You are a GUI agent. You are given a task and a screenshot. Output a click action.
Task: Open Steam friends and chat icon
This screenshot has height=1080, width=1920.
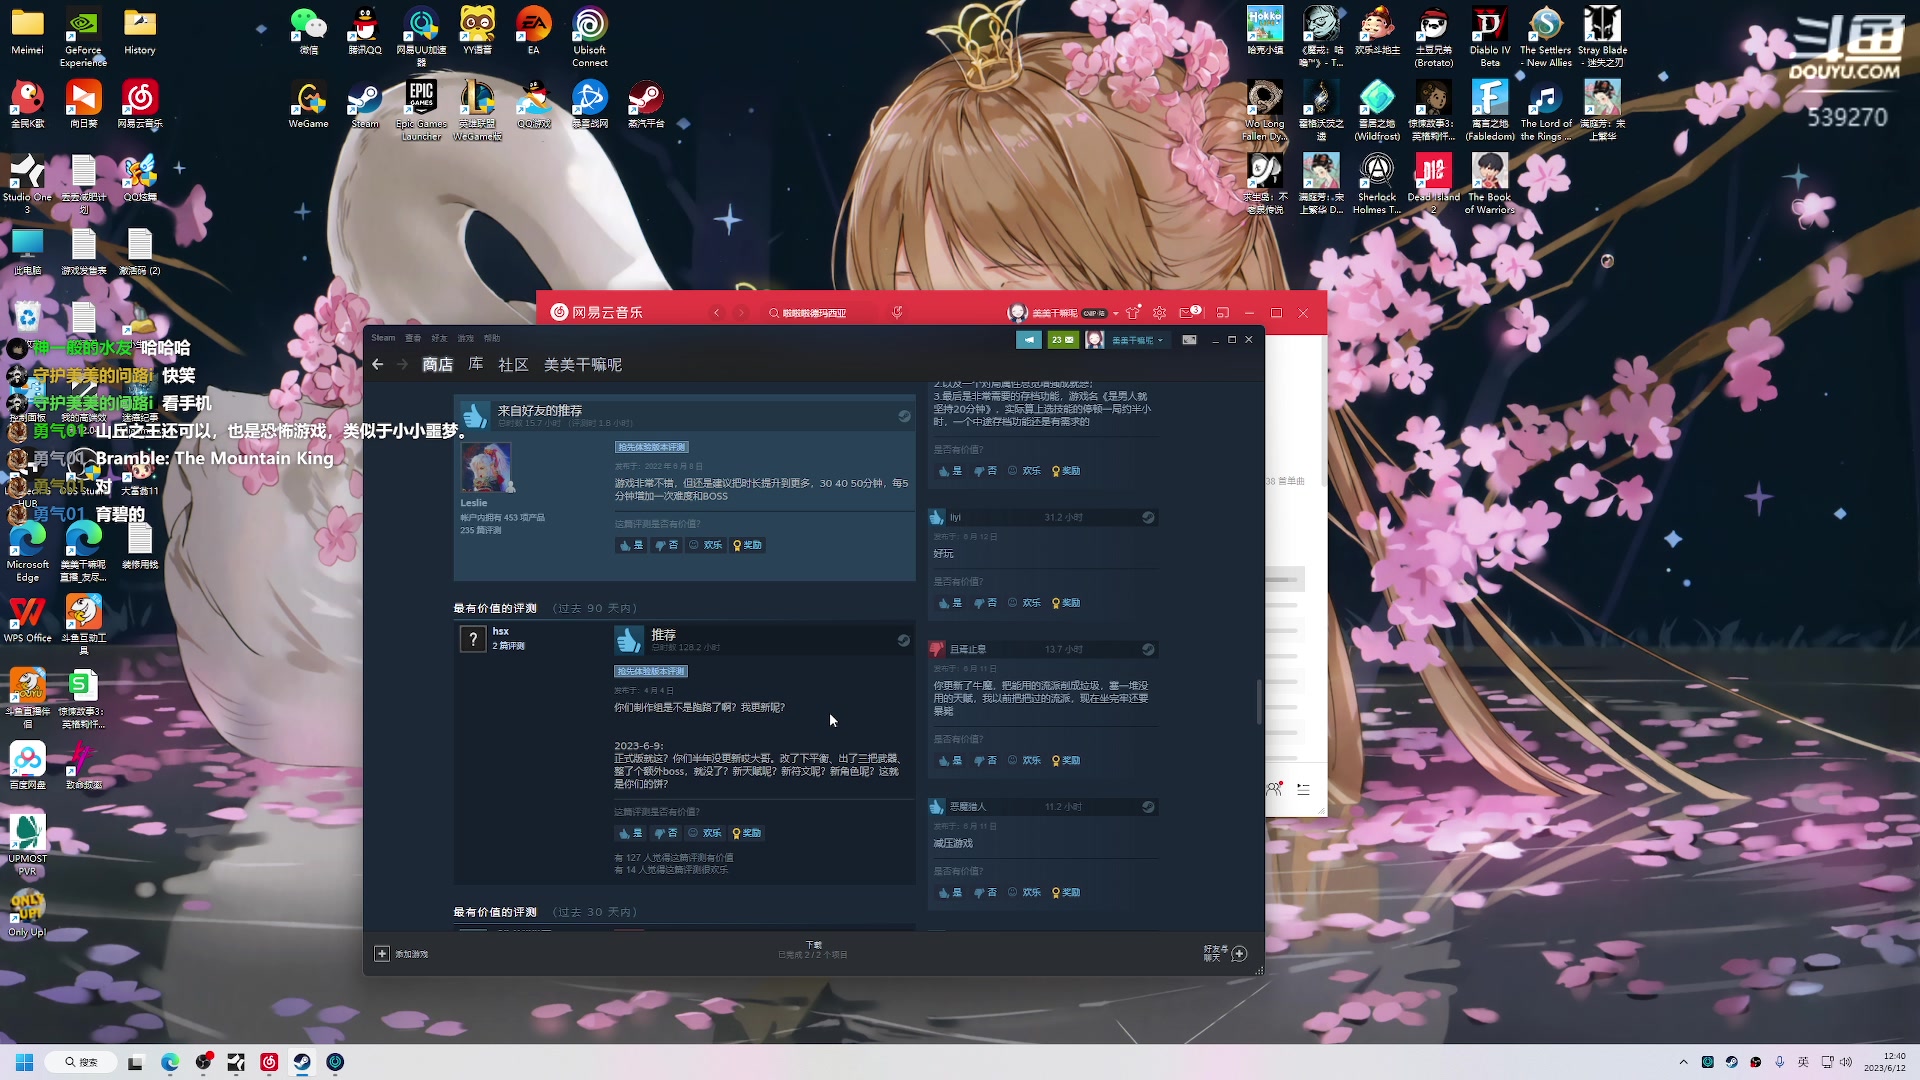click(1239, 954)
